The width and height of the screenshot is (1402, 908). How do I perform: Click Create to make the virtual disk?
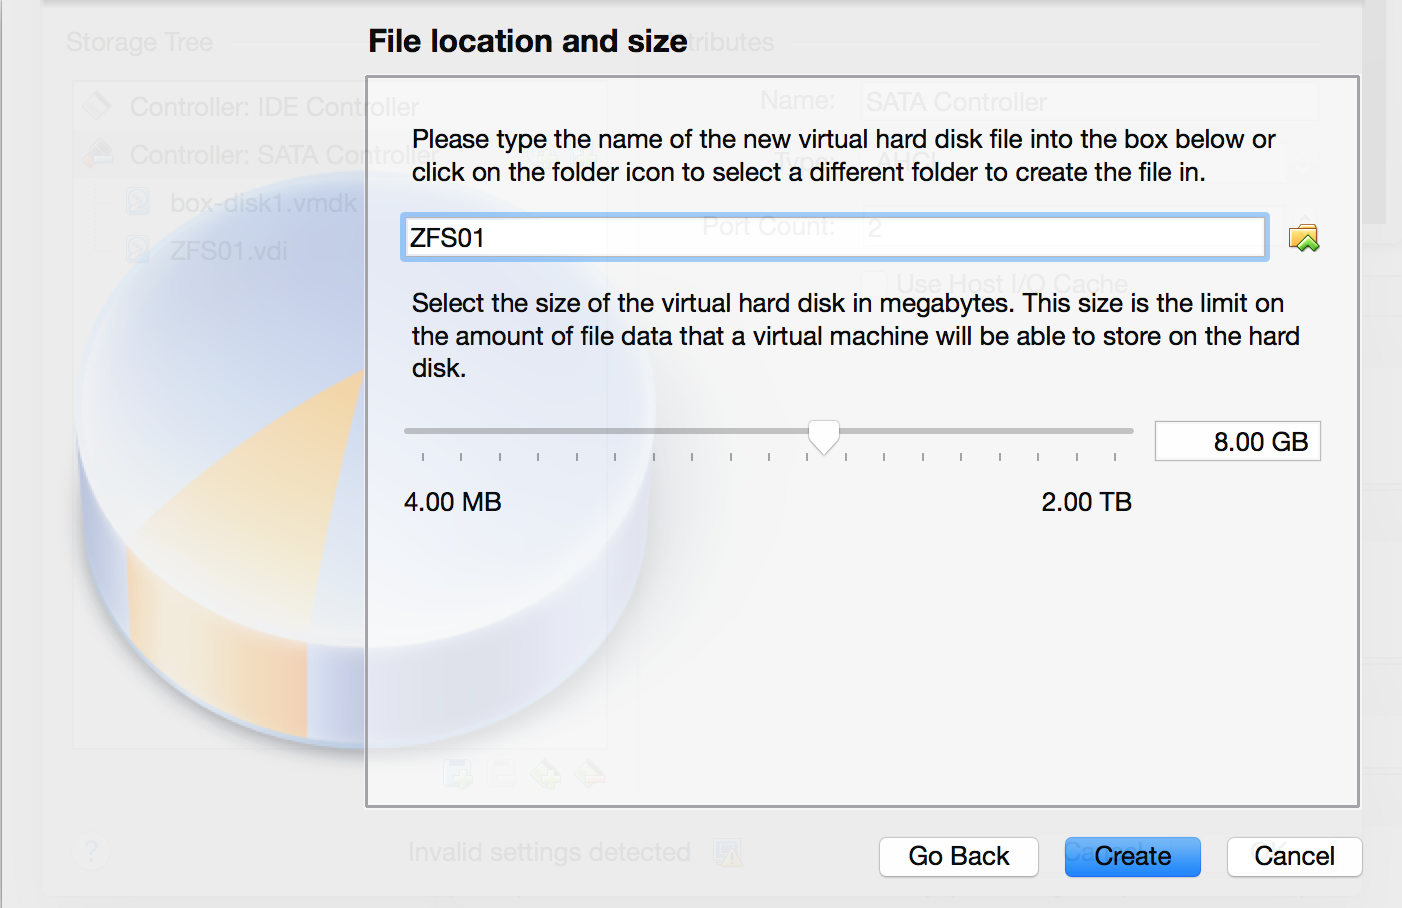1132,857
